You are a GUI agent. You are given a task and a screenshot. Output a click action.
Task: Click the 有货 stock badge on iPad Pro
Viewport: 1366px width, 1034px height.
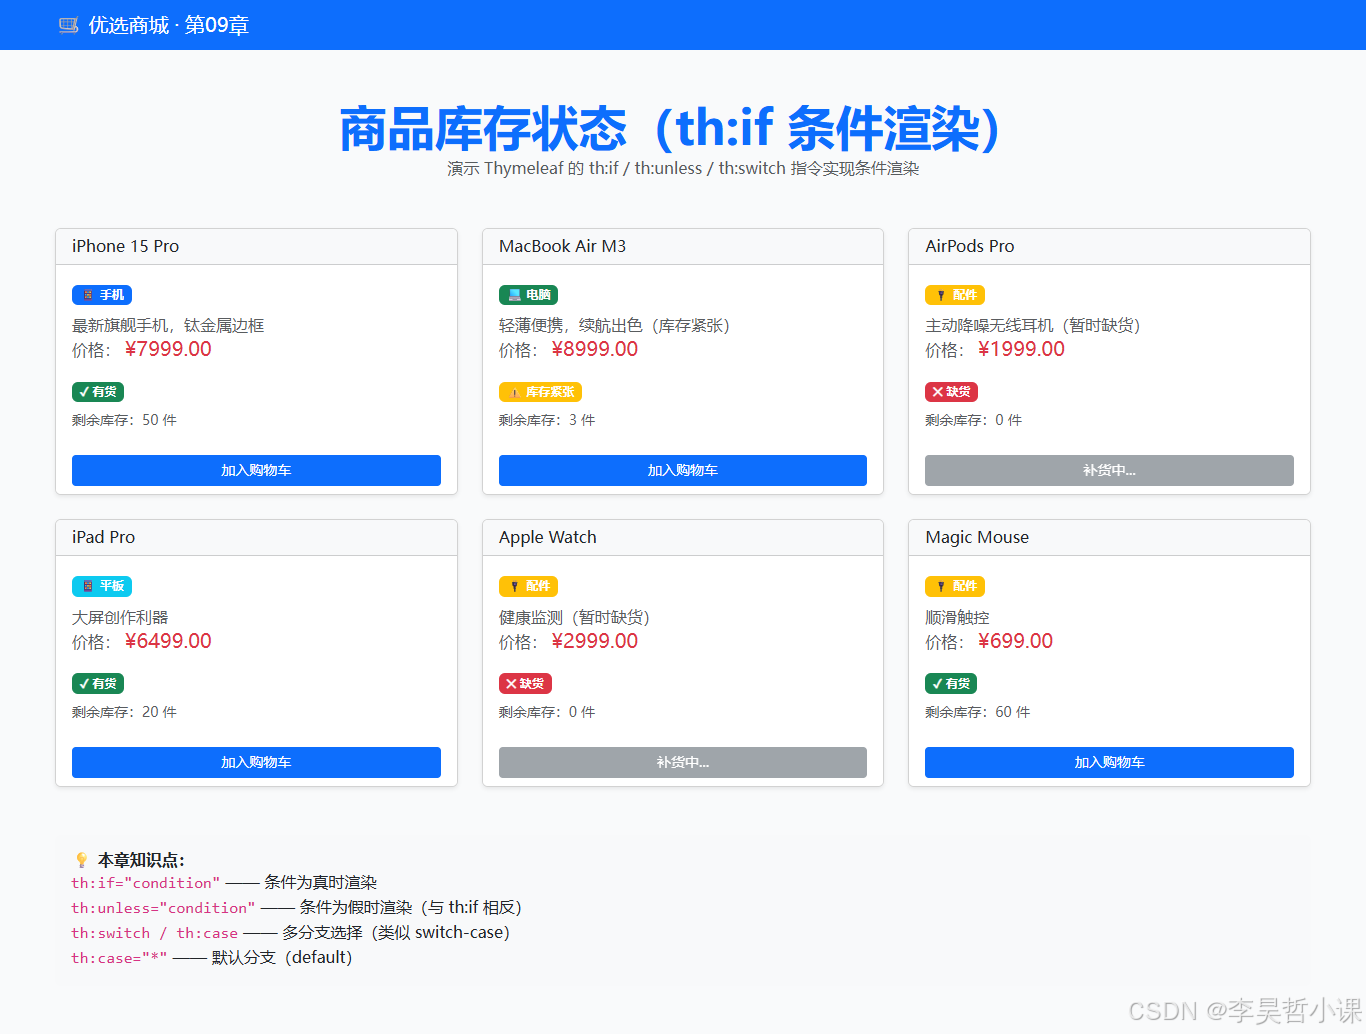click(x=98, y=684)
